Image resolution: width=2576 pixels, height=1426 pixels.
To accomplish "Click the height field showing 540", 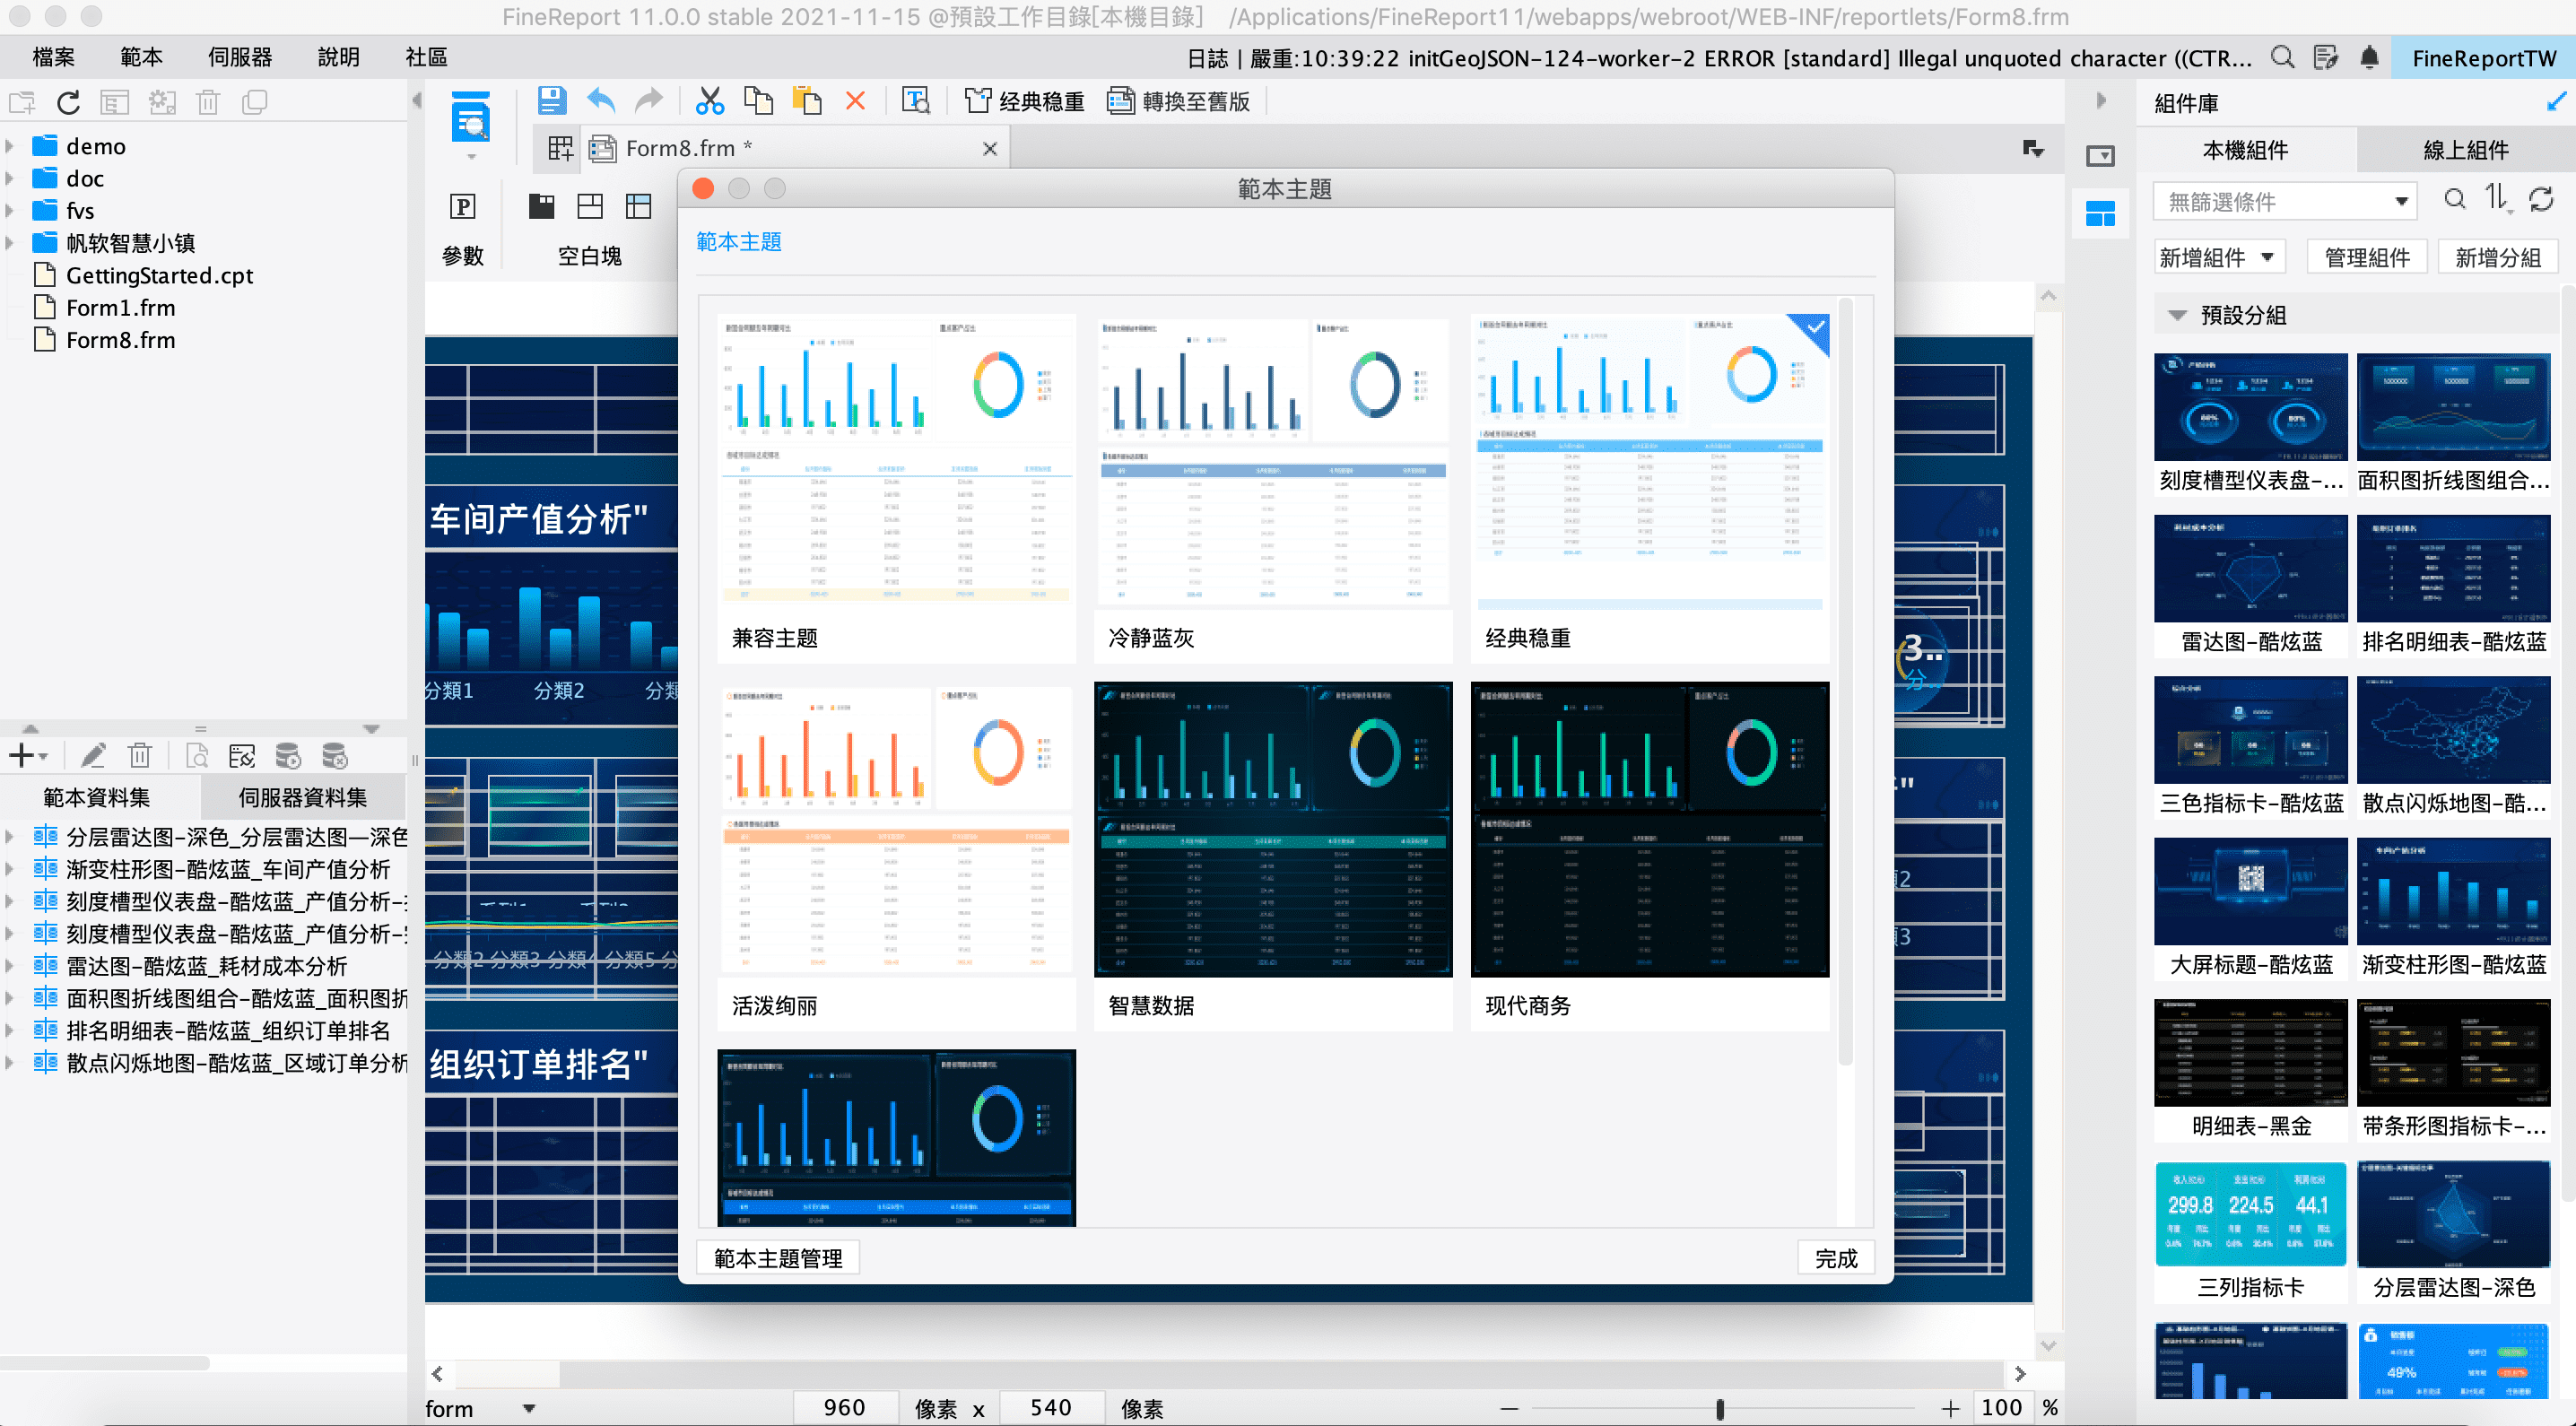I will click(1051, 1408).
